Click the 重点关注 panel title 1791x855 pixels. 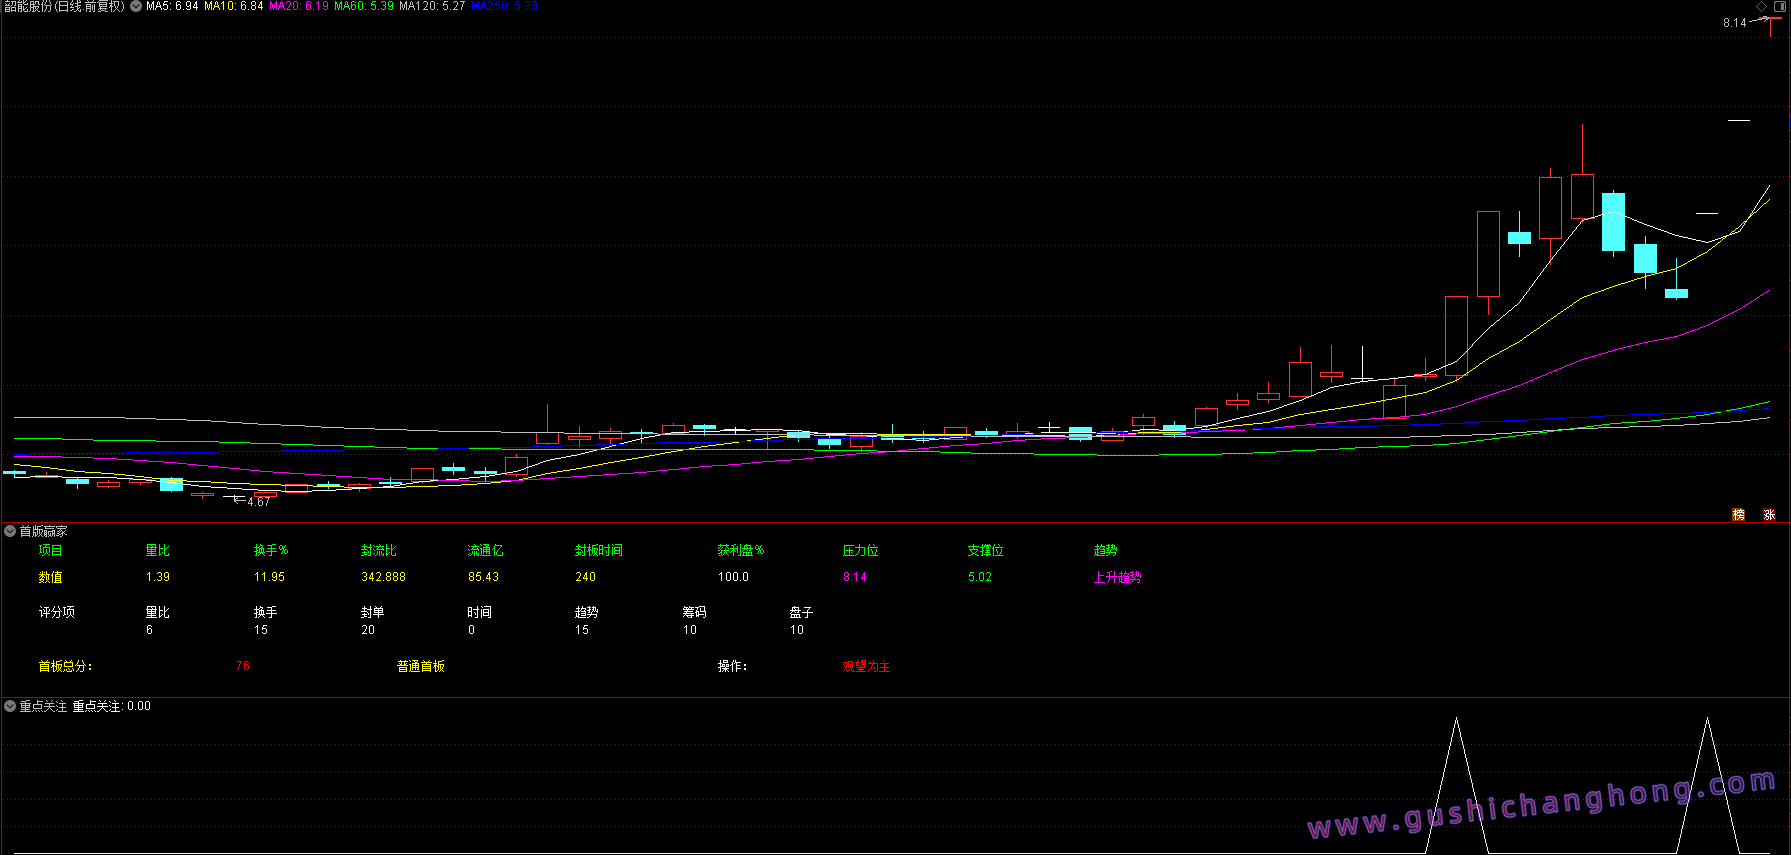[x=43, y=706]
